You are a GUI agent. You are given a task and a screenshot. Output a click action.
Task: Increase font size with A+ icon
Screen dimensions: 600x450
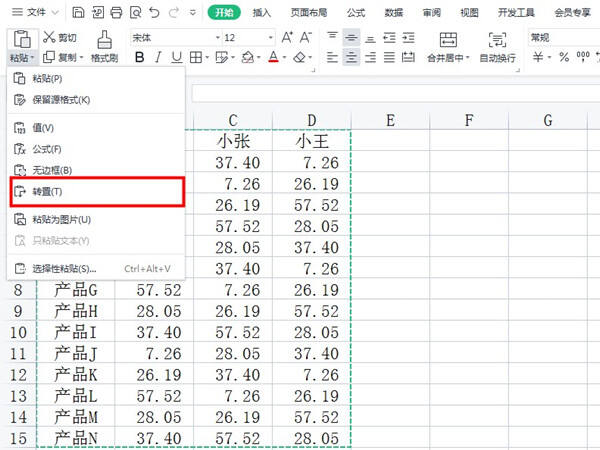click(x=287, y=38)
